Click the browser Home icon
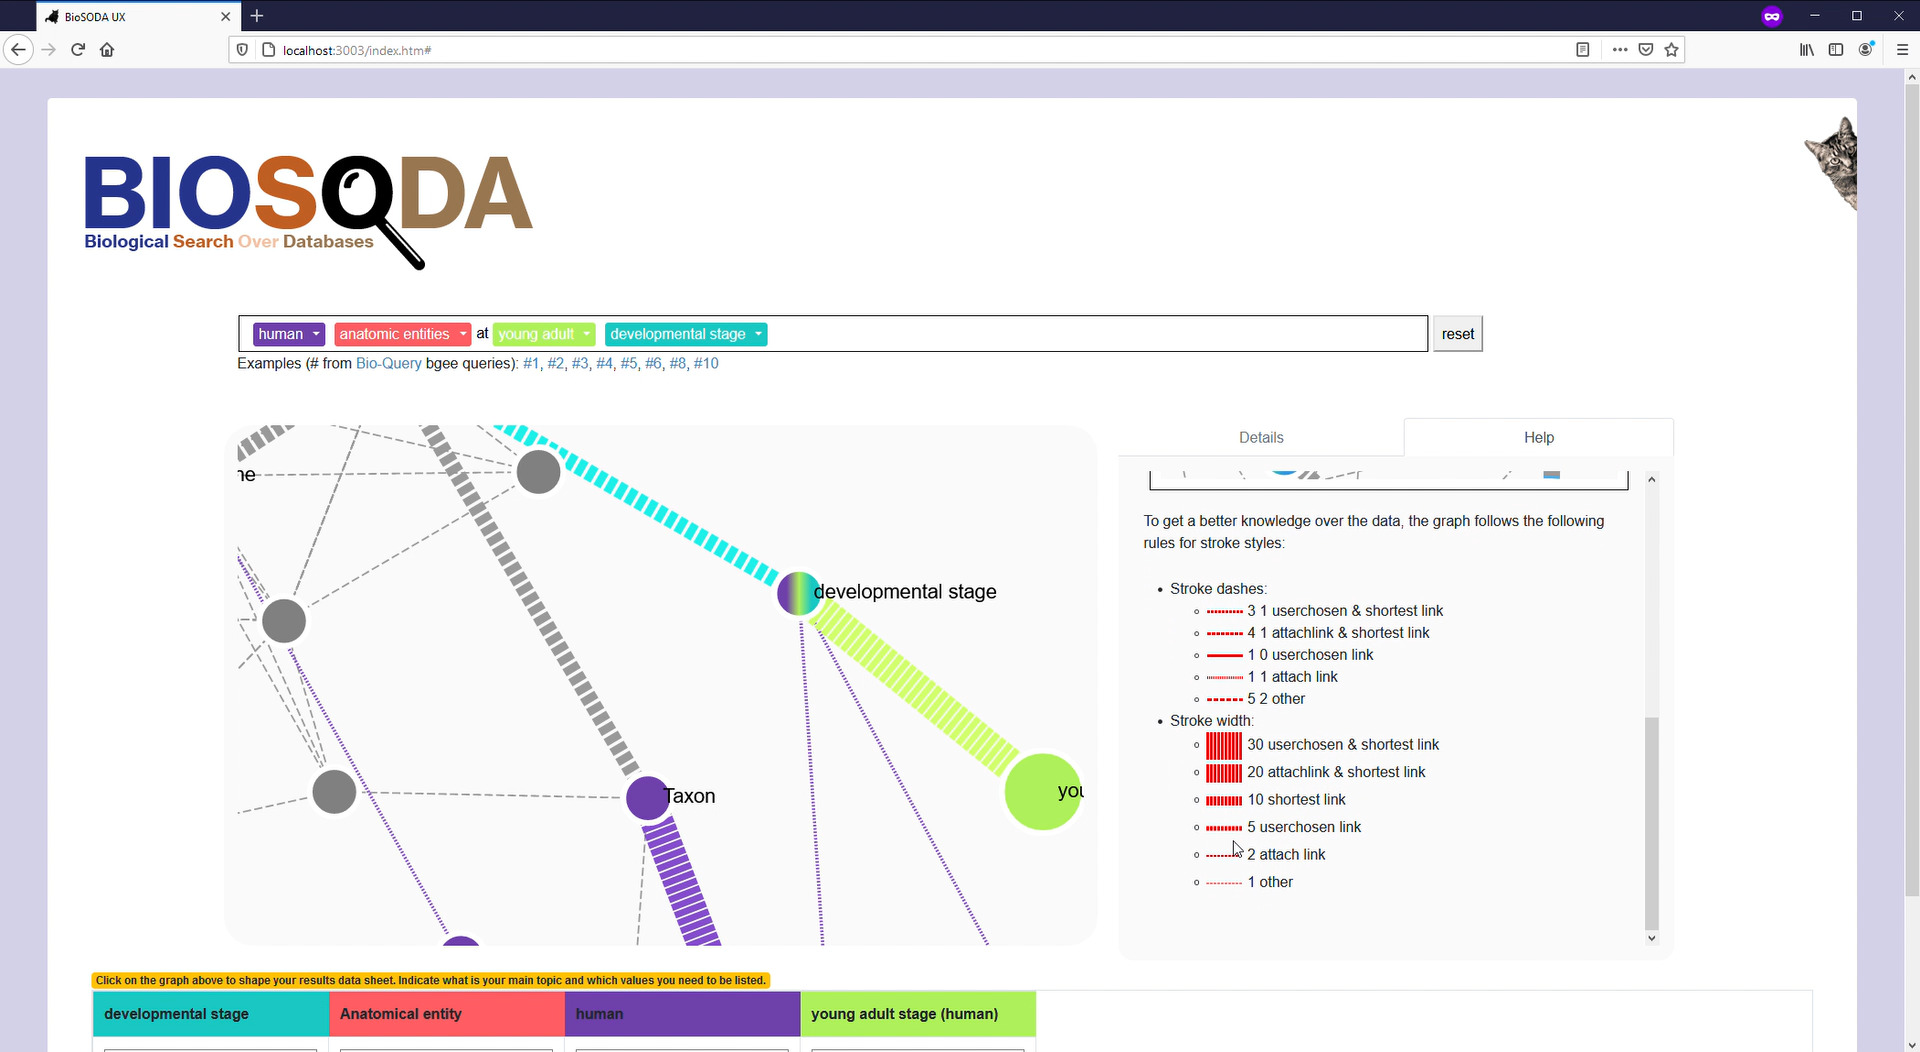 [x=107, y=50]
